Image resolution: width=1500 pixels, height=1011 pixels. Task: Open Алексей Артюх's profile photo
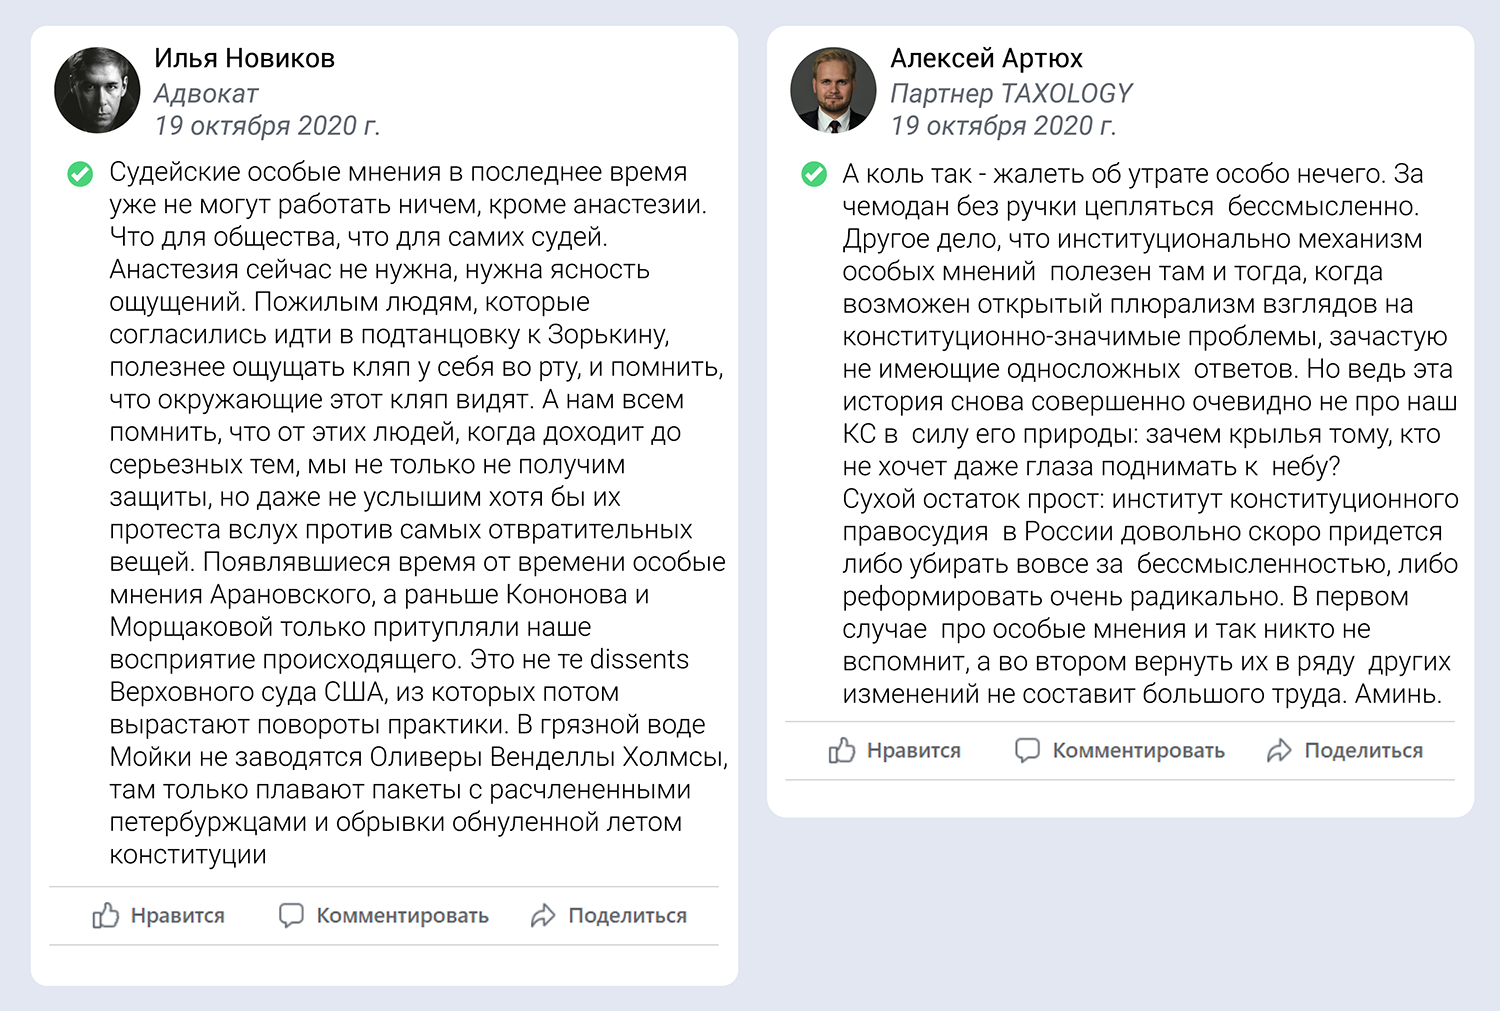833,90
